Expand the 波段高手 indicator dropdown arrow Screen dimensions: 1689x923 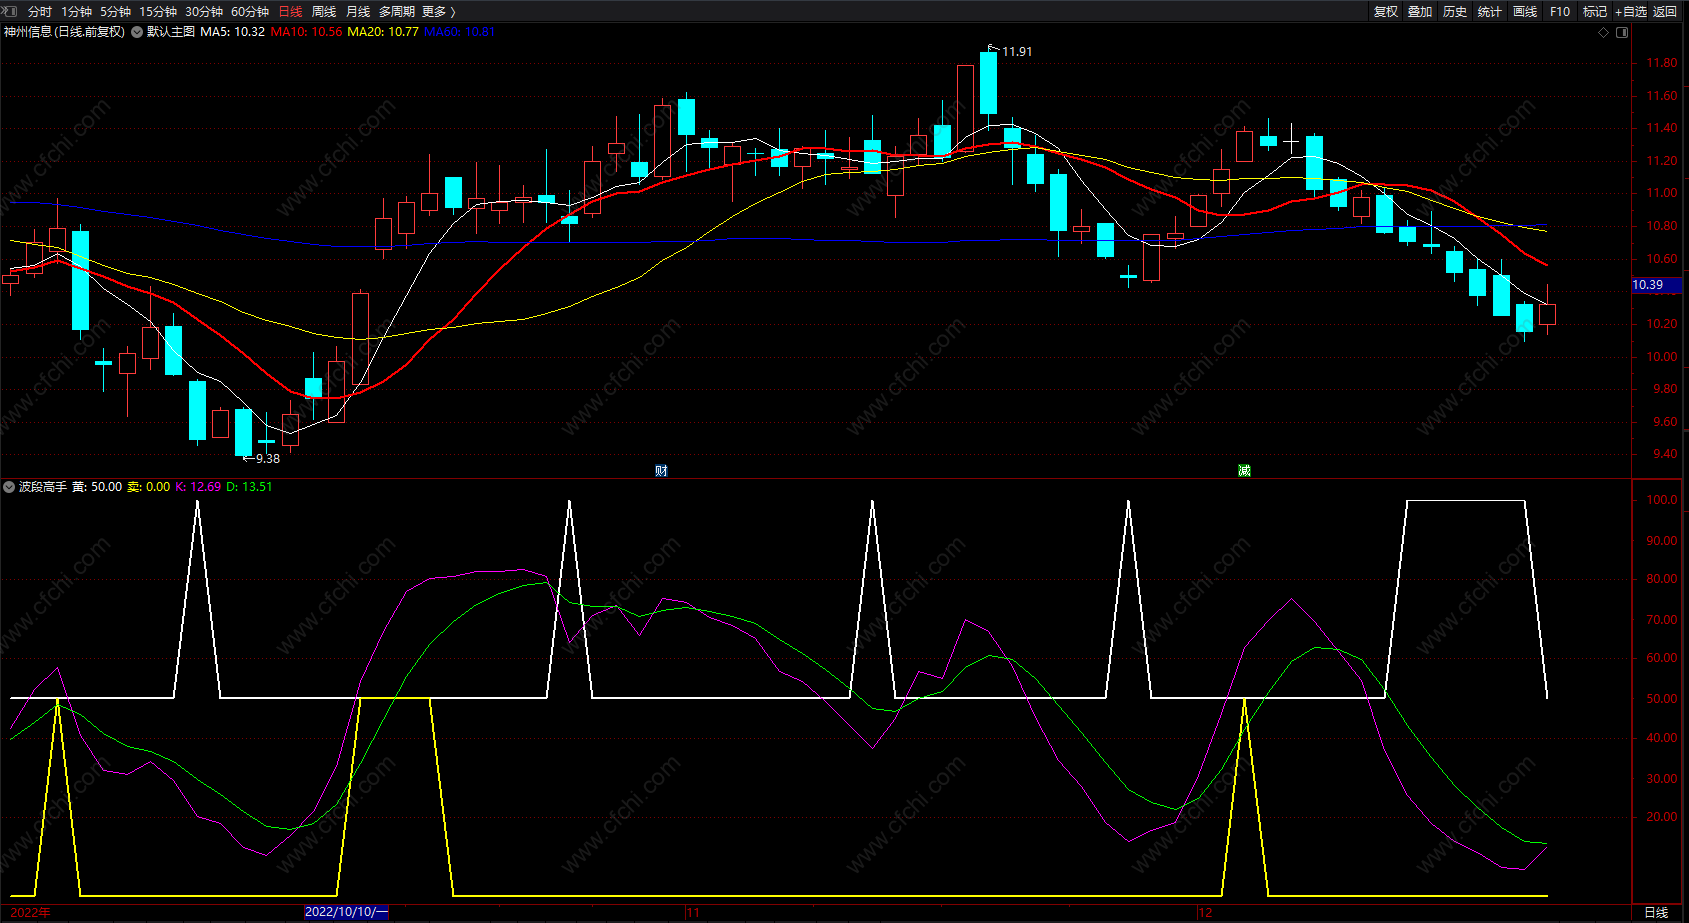click(x=9, y=487)
